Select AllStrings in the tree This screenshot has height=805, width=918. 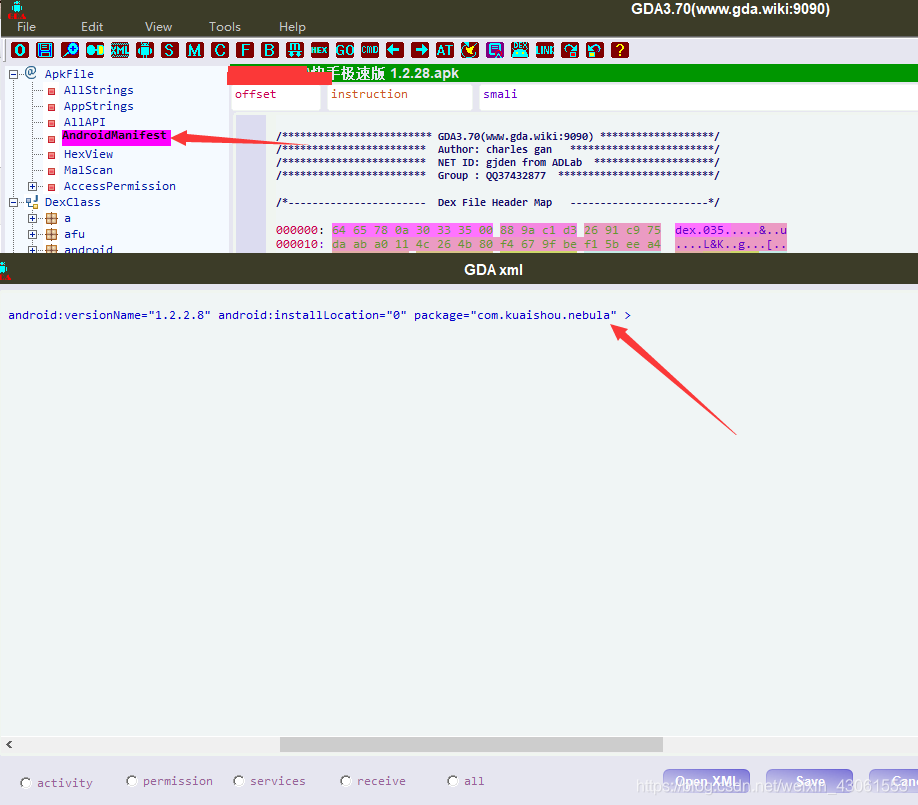coord(98,90)
